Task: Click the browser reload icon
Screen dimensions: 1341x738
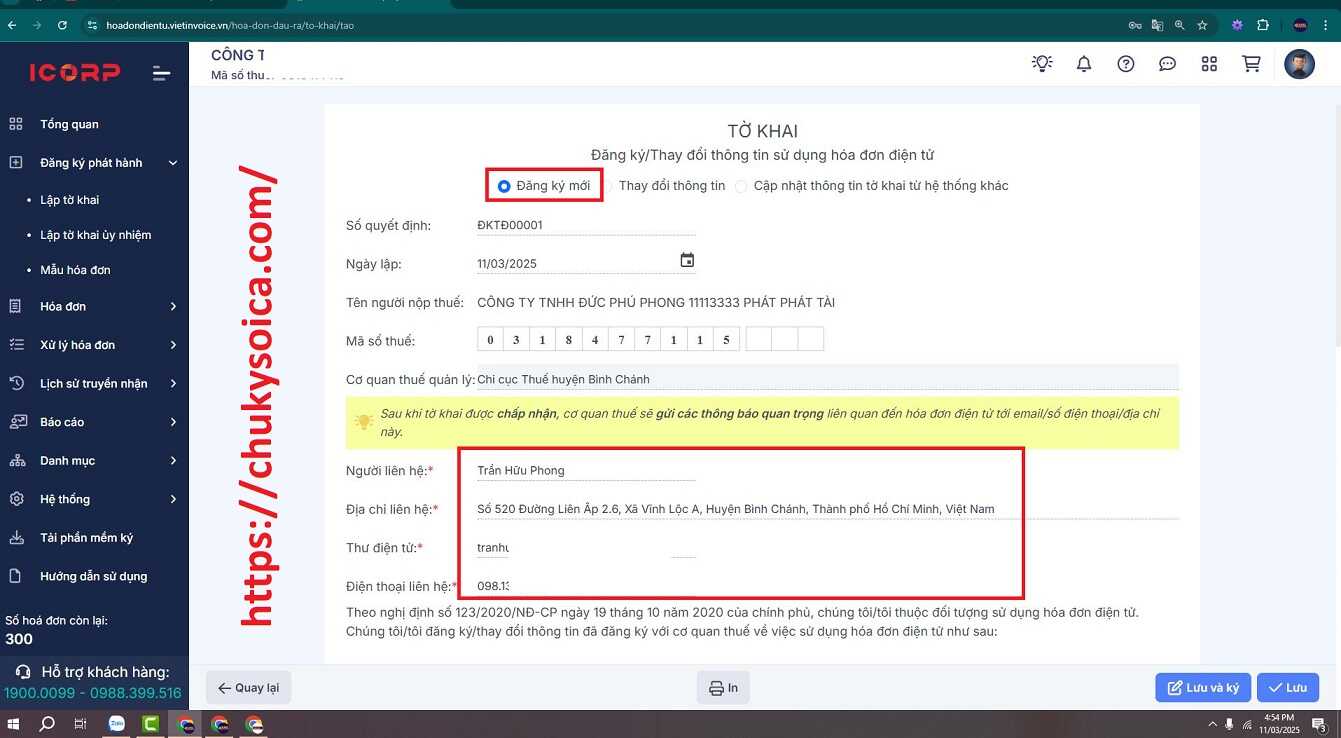Action: click(62, 25)
